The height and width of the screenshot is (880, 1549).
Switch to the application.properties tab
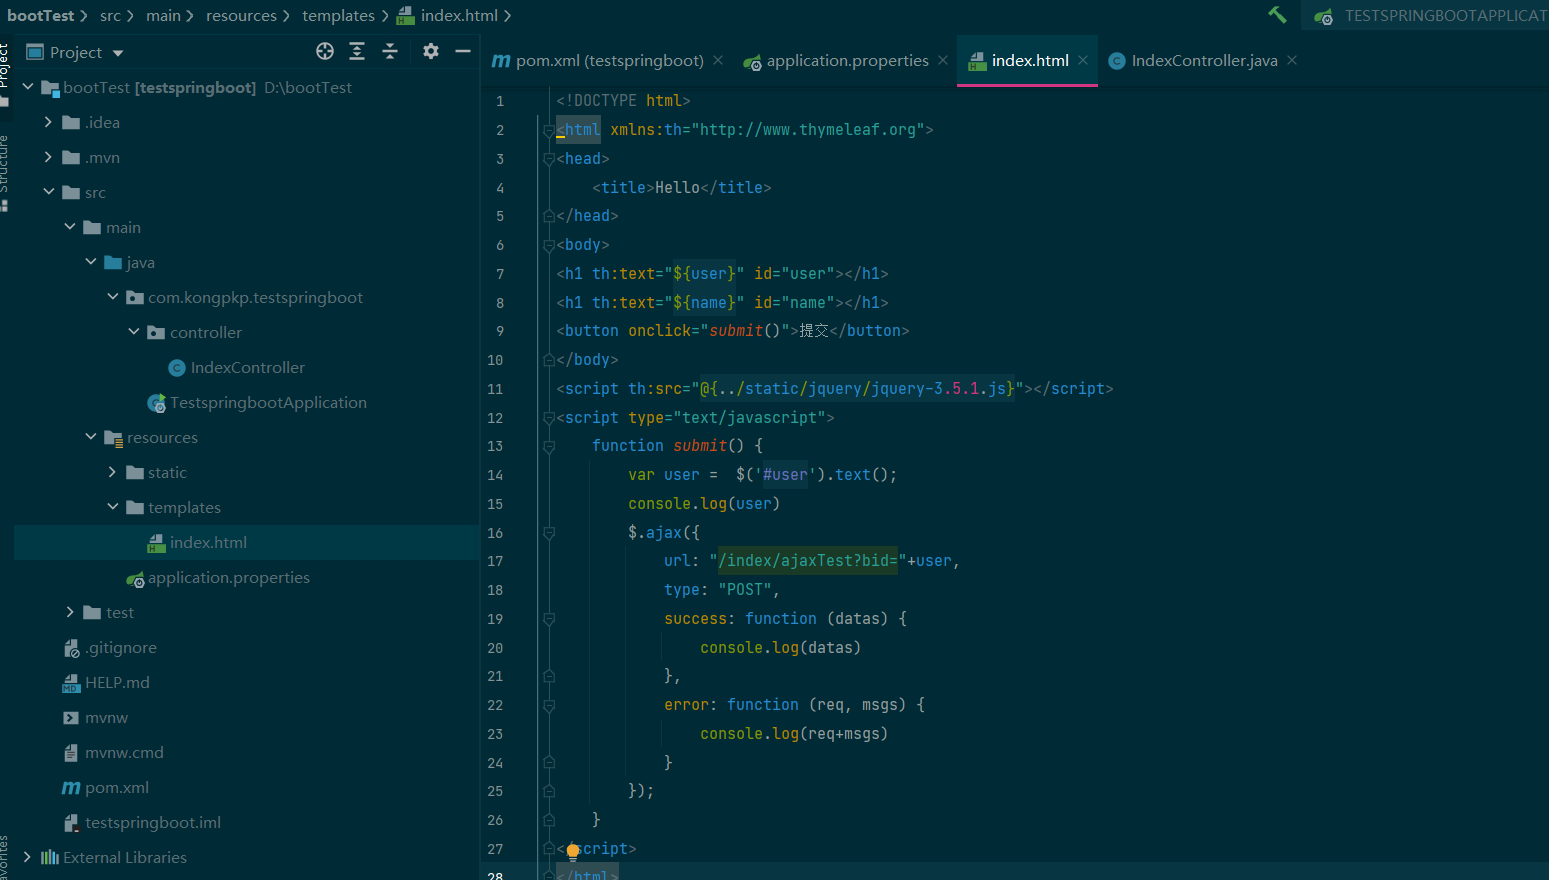[846, 61]
